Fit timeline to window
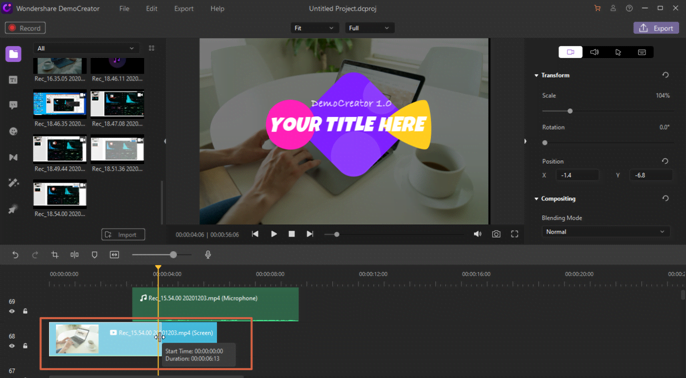Image resolution: width=686 pixels, height=378 pixels. (114, 255)
